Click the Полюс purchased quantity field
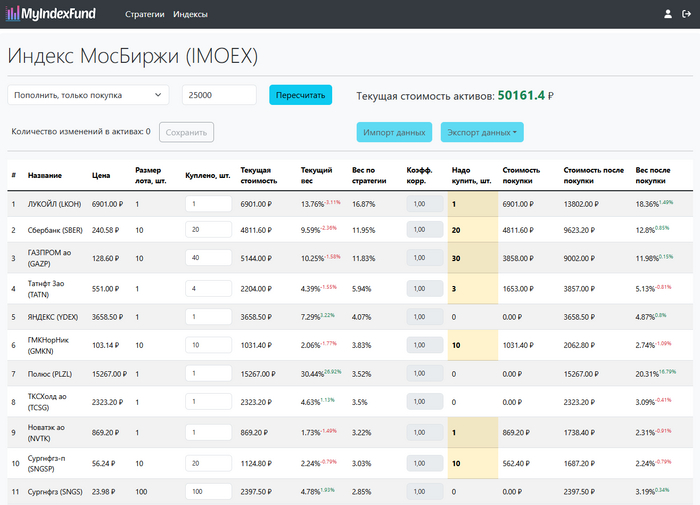Image resolution: width=700 pixels, height=505 pixels. pyautogui.click(x=208, y=374)
